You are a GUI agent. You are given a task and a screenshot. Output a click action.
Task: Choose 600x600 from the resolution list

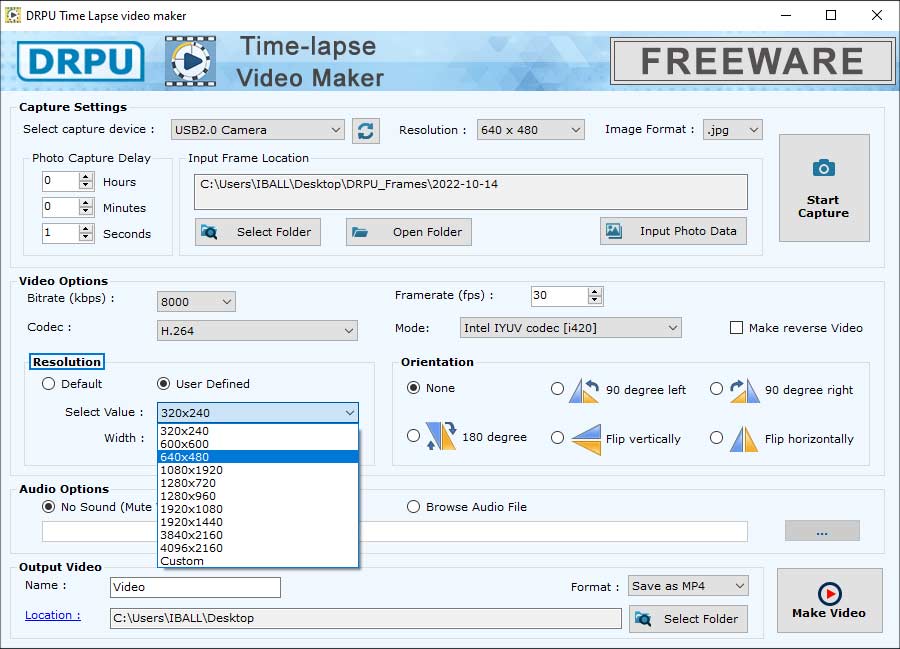point(258,444)
